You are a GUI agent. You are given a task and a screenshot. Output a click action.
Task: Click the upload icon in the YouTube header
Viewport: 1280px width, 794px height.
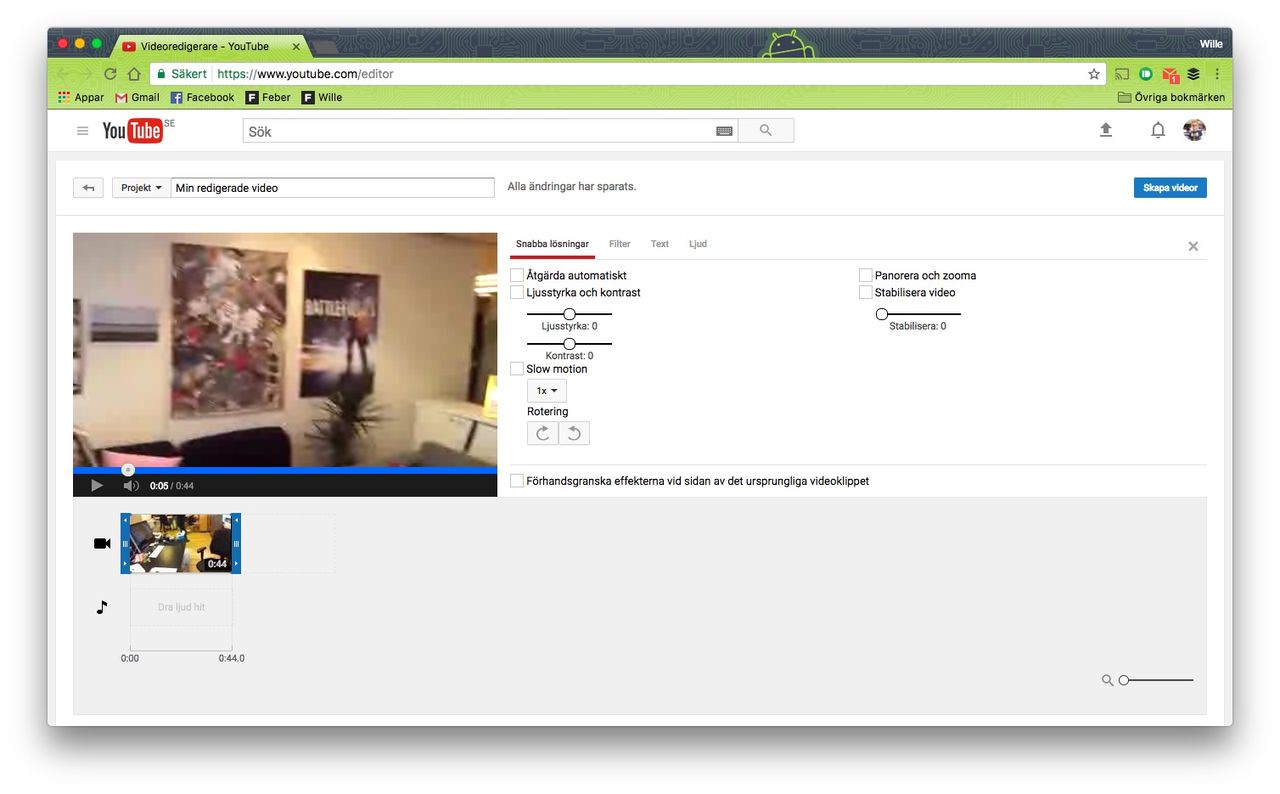coord(1106,130)
